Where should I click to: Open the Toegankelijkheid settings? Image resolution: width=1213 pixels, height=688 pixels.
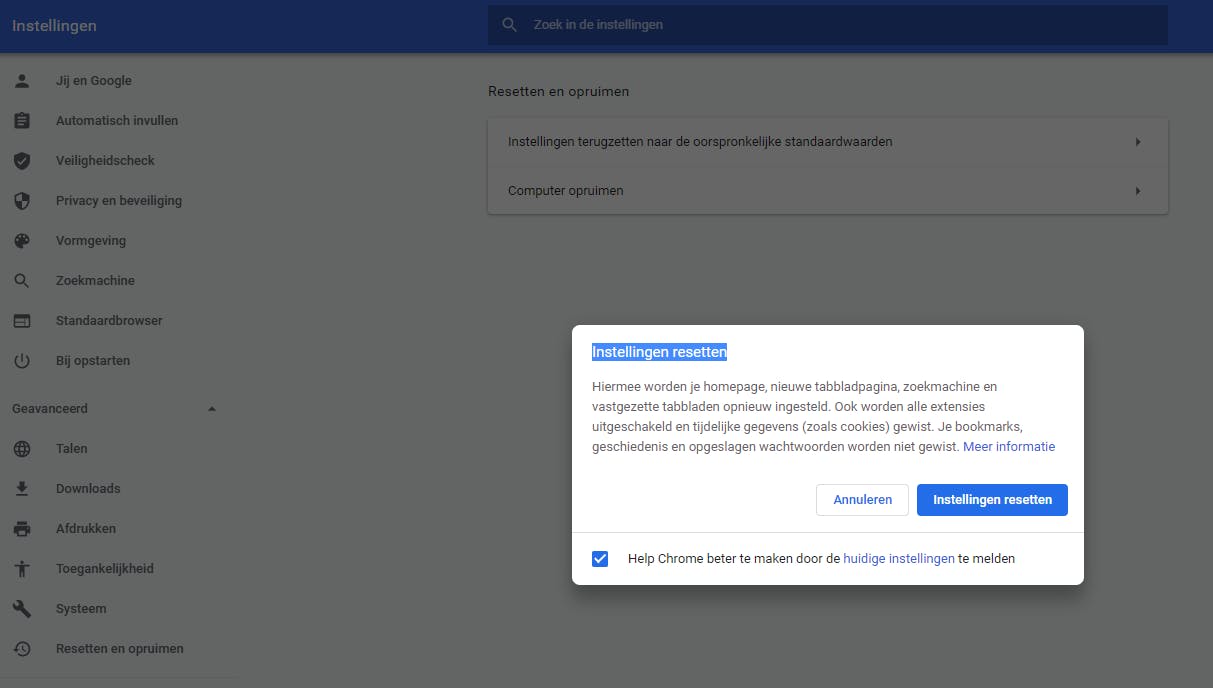tap(105, 569)
